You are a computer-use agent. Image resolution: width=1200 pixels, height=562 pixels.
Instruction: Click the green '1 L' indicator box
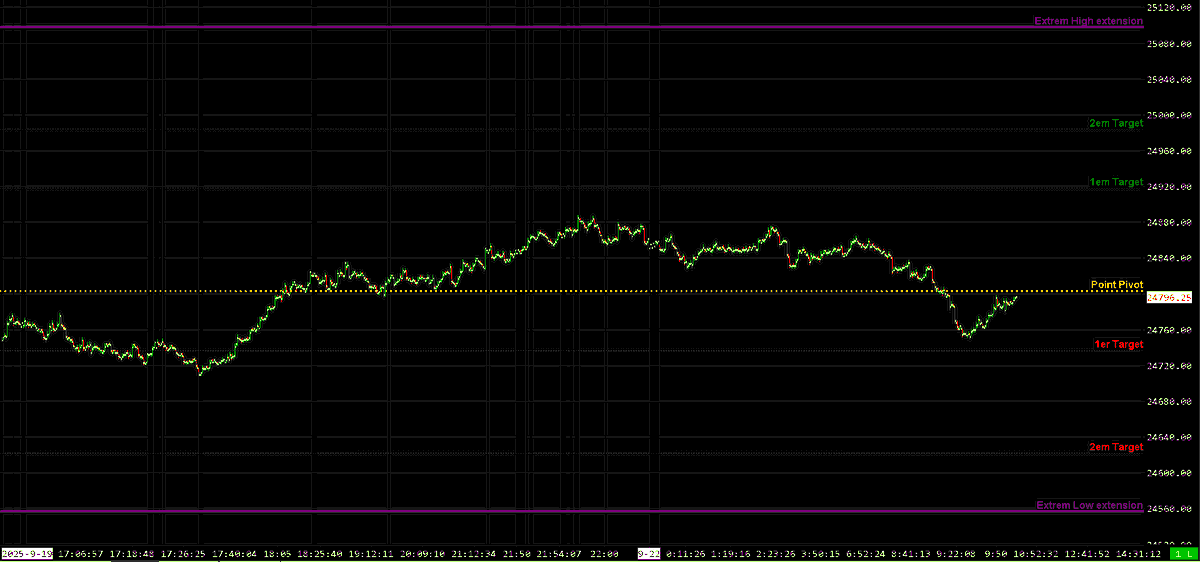pyautogui.click(x=1183, y=553)
